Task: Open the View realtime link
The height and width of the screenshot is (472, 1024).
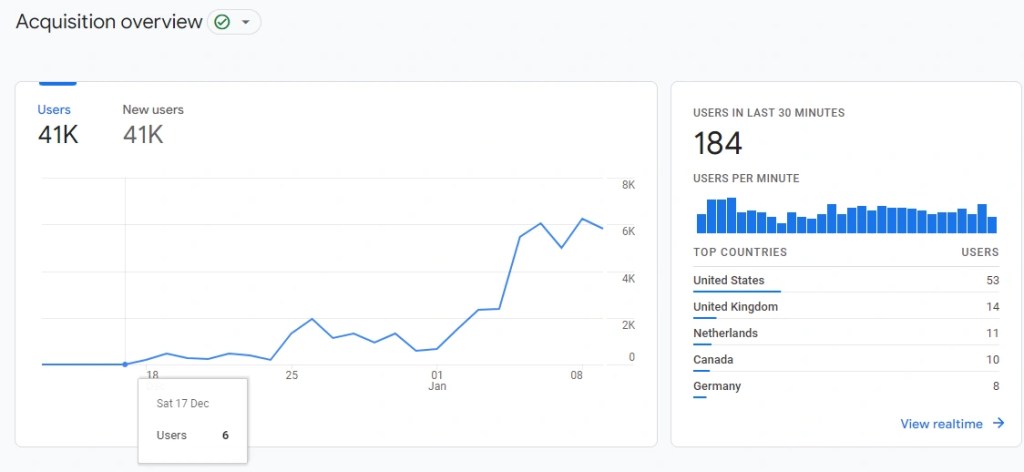Action: (x=941, y=424)
